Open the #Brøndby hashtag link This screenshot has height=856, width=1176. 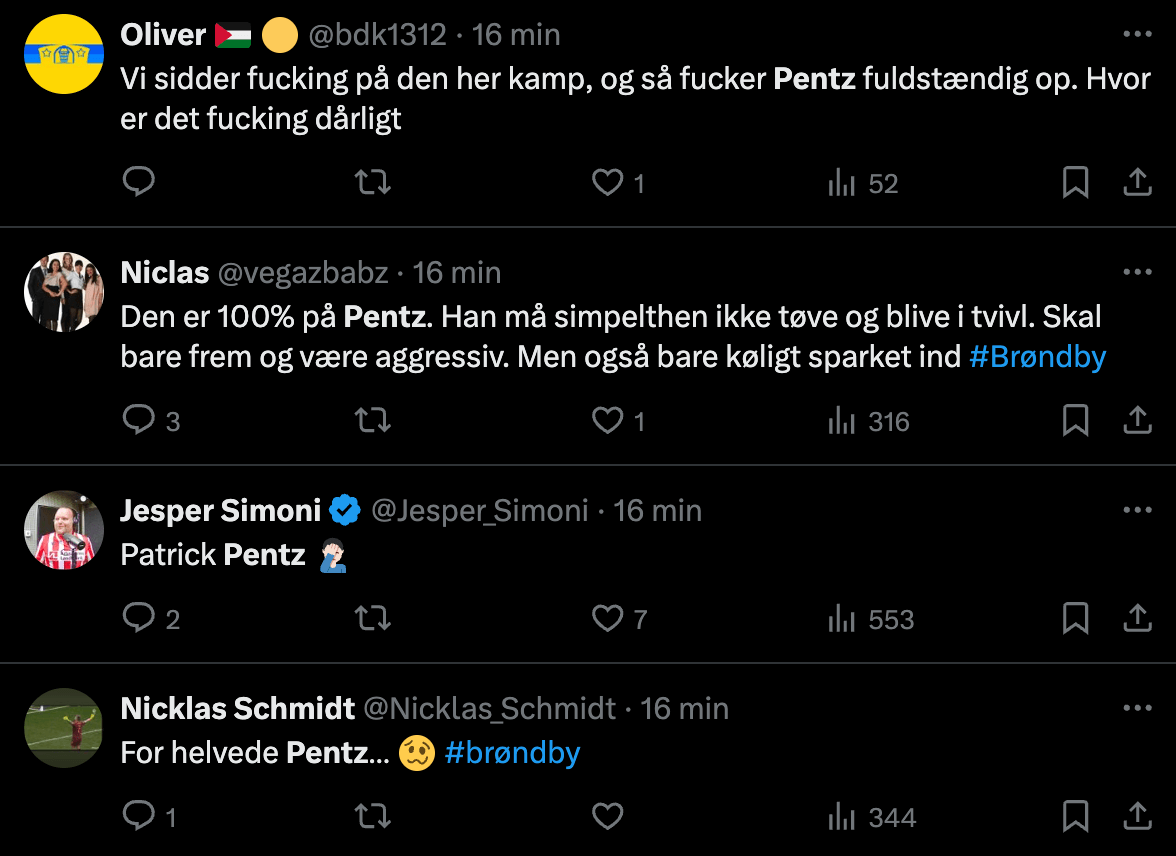tap(1037, 357)
